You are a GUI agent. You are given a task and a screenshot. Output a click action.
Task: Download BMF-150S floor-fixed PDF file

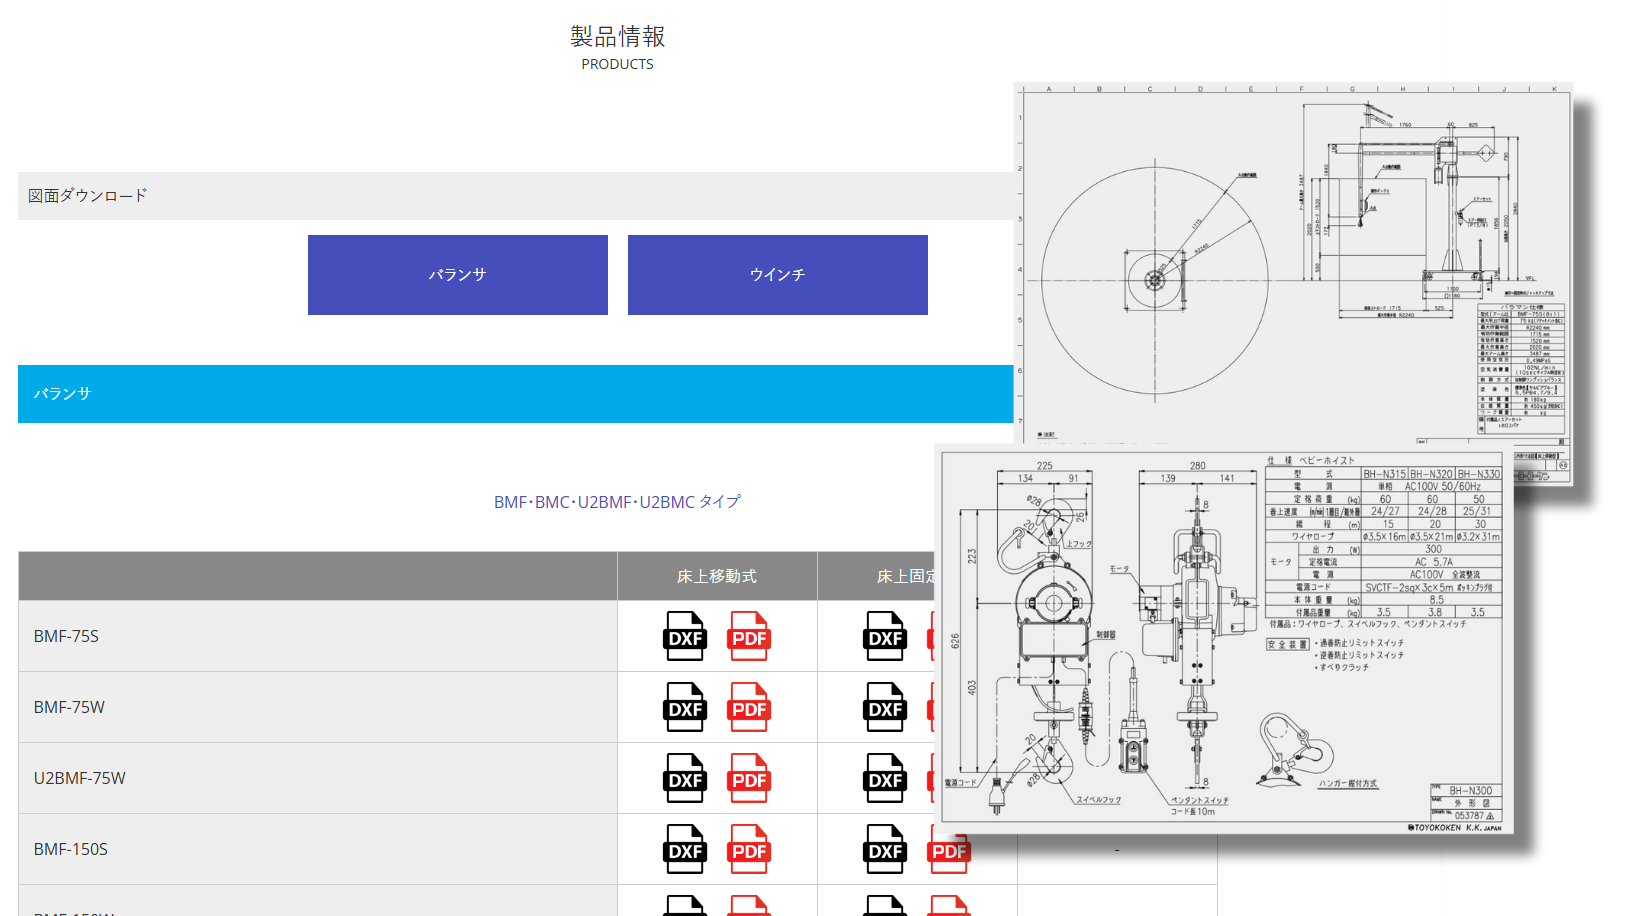click(x=948, y=852)
